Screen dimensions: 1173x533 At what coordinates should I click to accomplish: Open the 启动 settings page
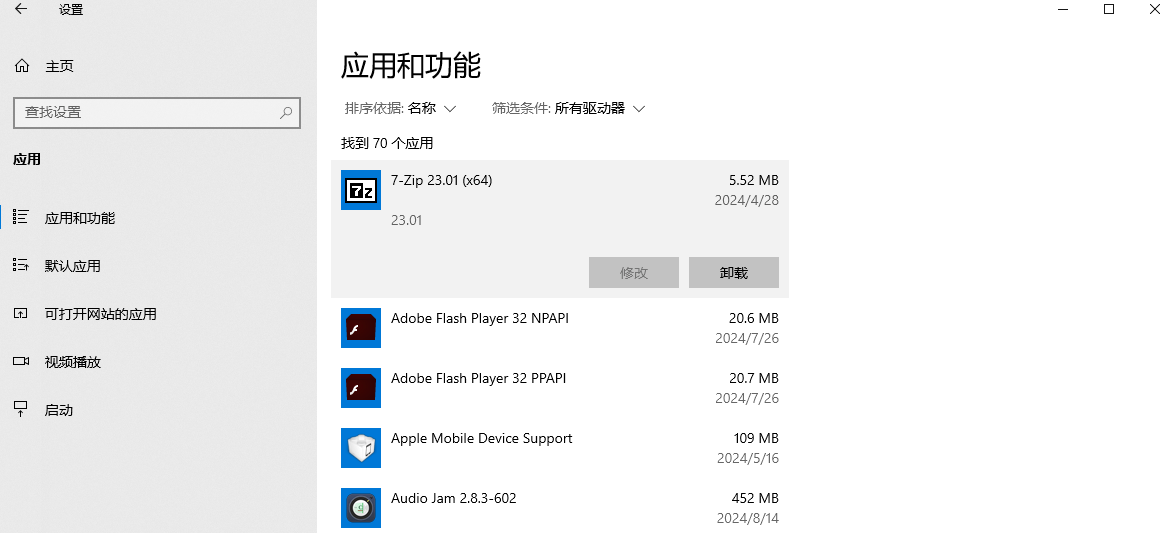click(59, 409)
